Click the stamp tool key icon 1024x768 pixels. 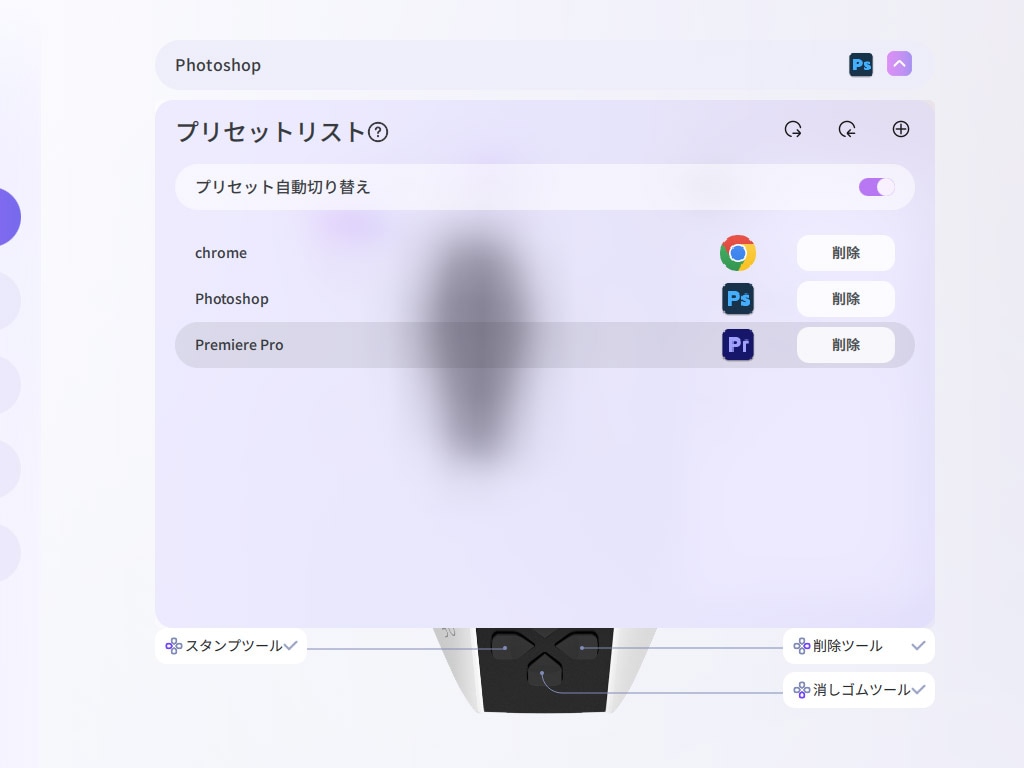pos(174,646)
